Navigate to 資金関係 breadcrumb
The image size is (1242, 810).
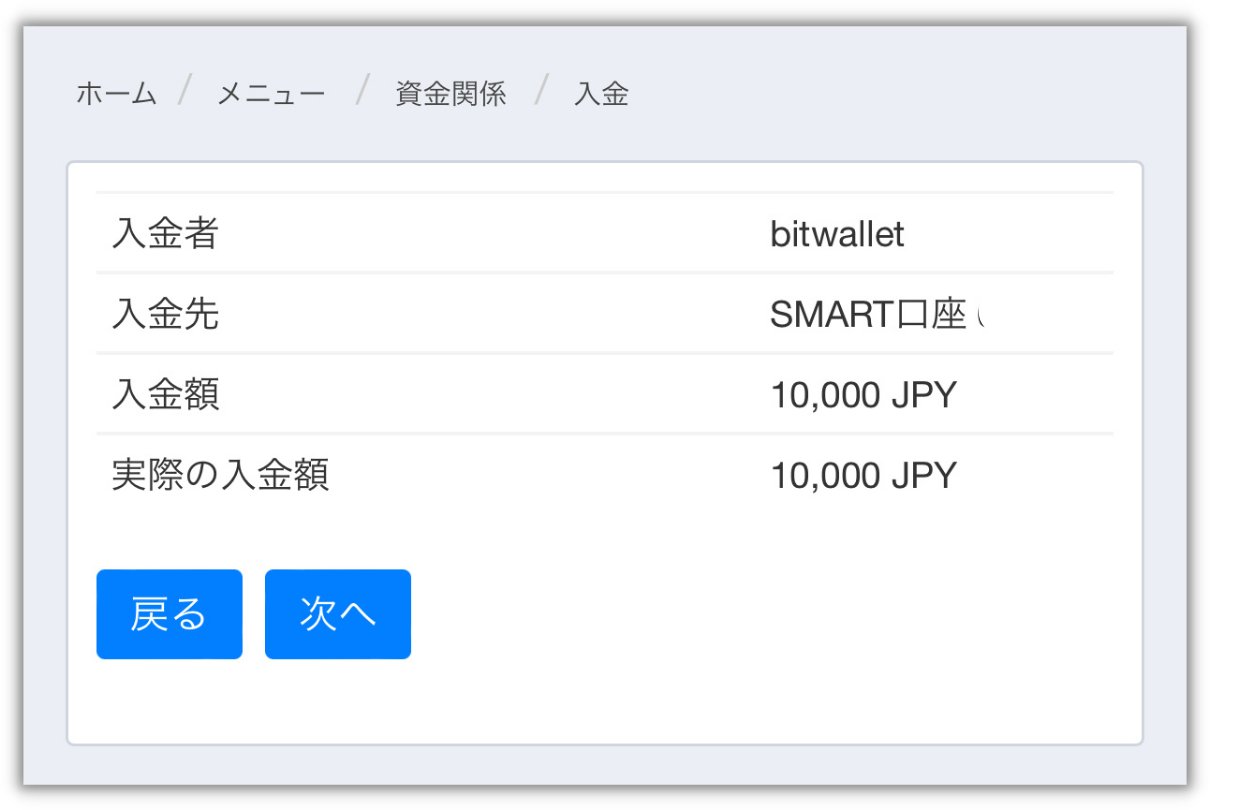click(451, 94)
